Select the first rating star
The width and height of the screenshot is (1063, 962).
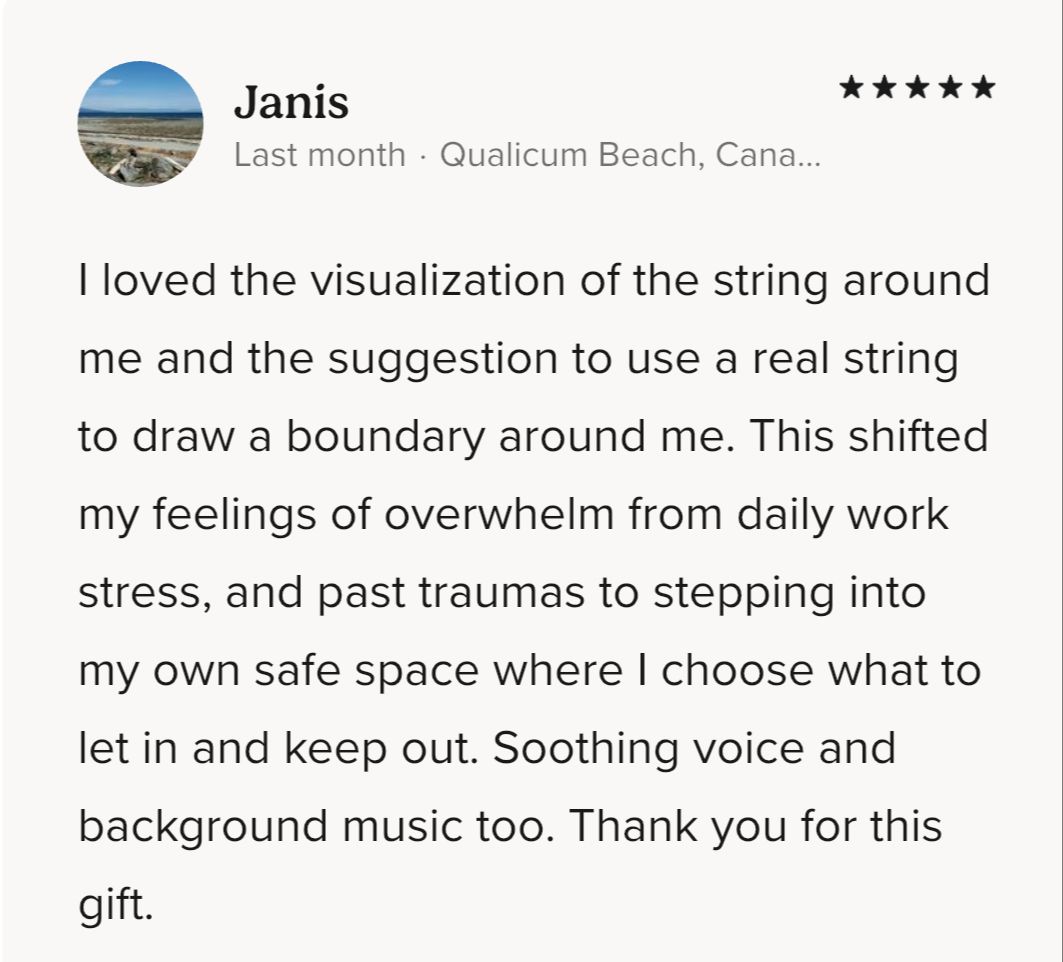tap(851, 87)
